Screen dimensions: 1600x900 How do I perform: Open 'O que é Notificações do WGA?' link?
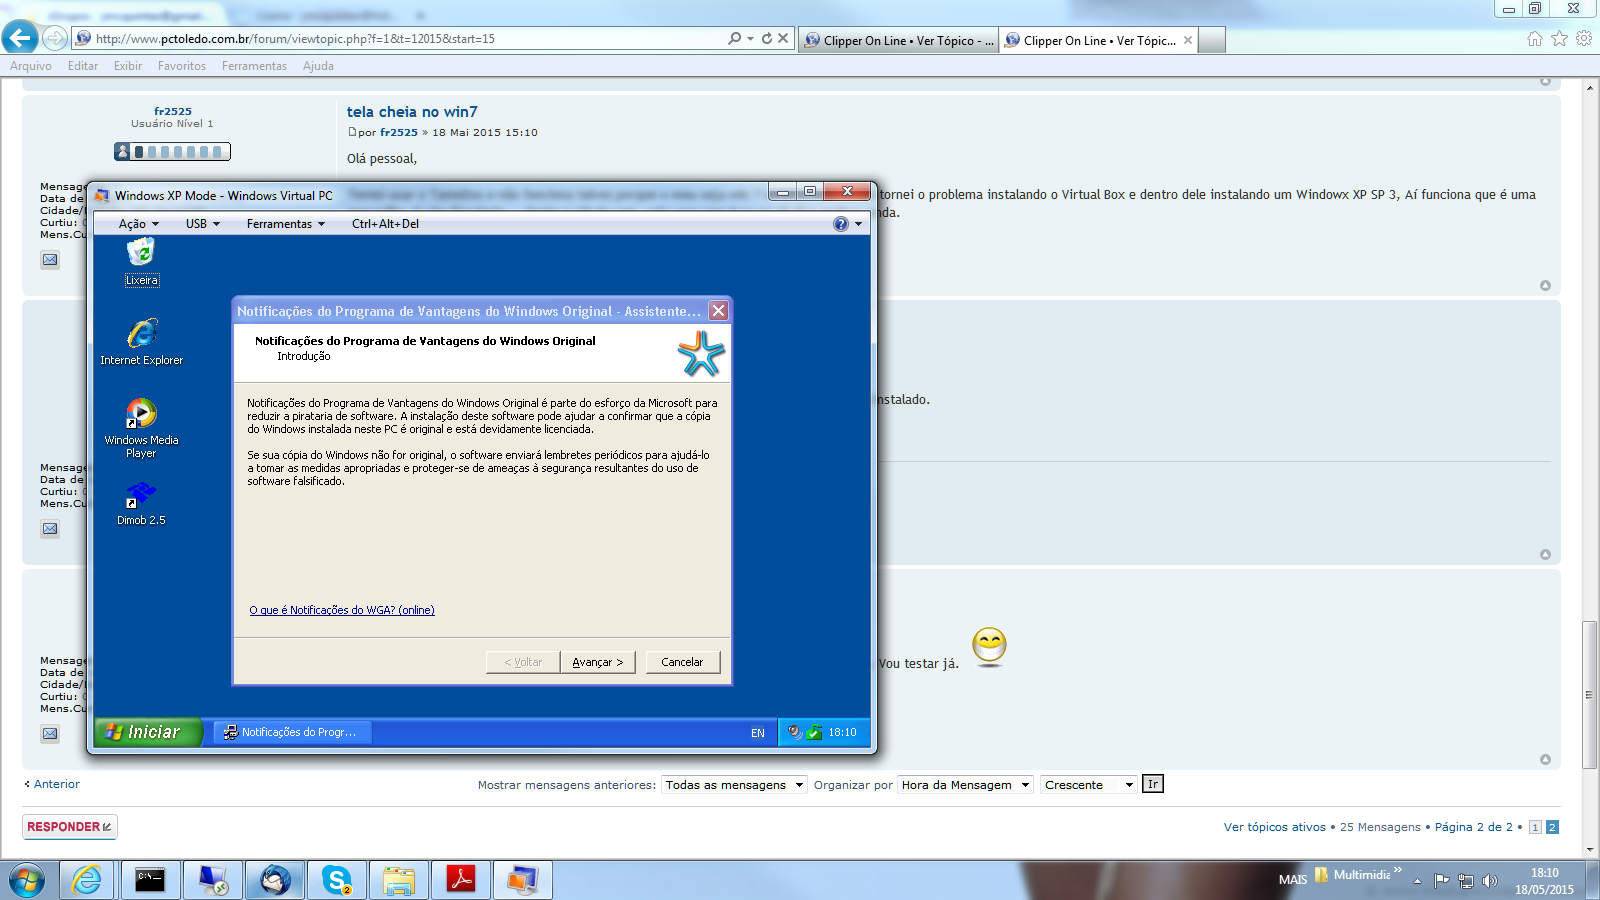[x=342, y=610]
